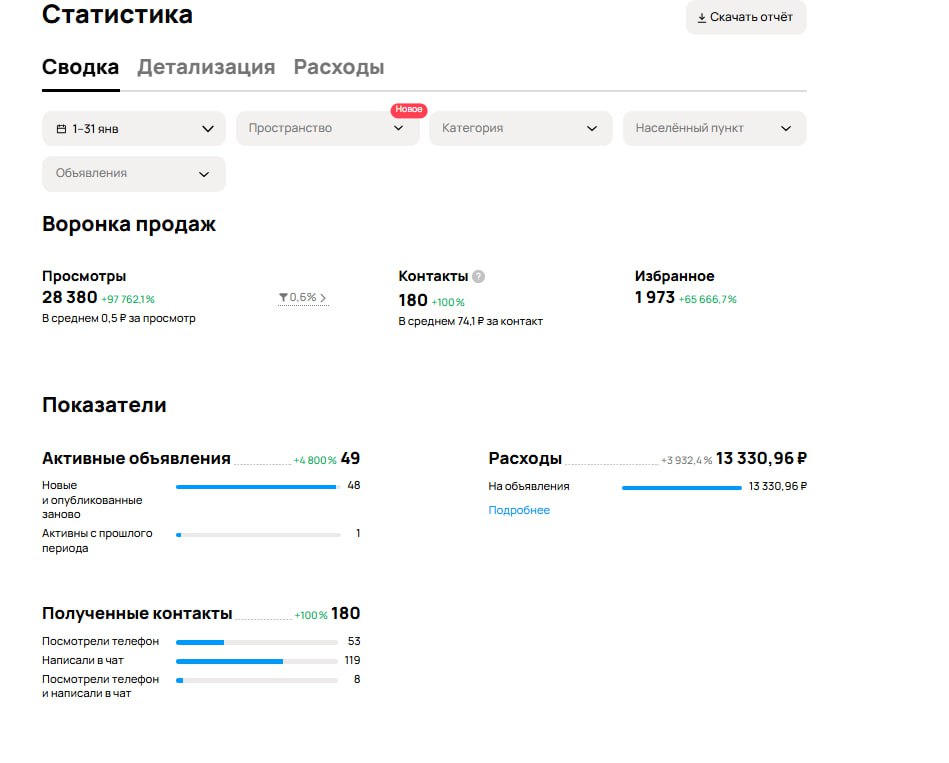
Task: Click the red Новое badge
Action: (x=408, y=110)
